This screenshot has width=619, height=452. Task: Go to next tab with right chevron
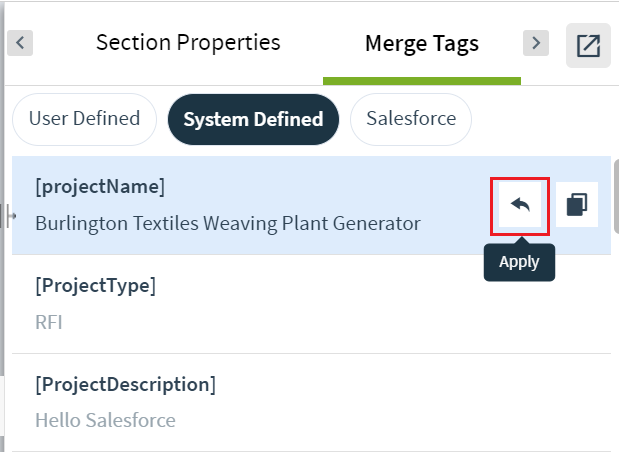(x=536, y=43)
